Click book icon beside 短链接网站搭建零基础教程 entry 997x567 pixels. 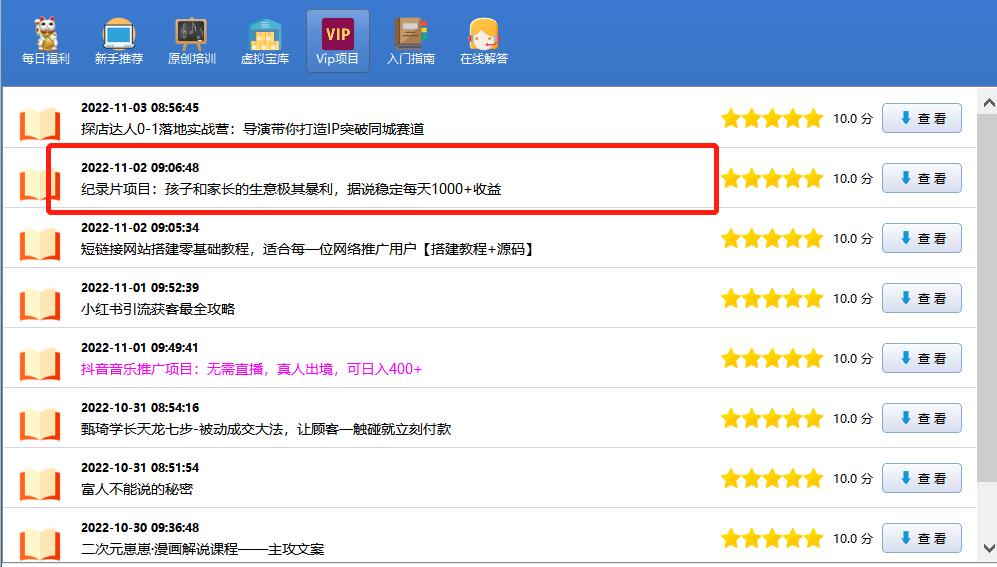pyautogui.click(x=39, y=243)
